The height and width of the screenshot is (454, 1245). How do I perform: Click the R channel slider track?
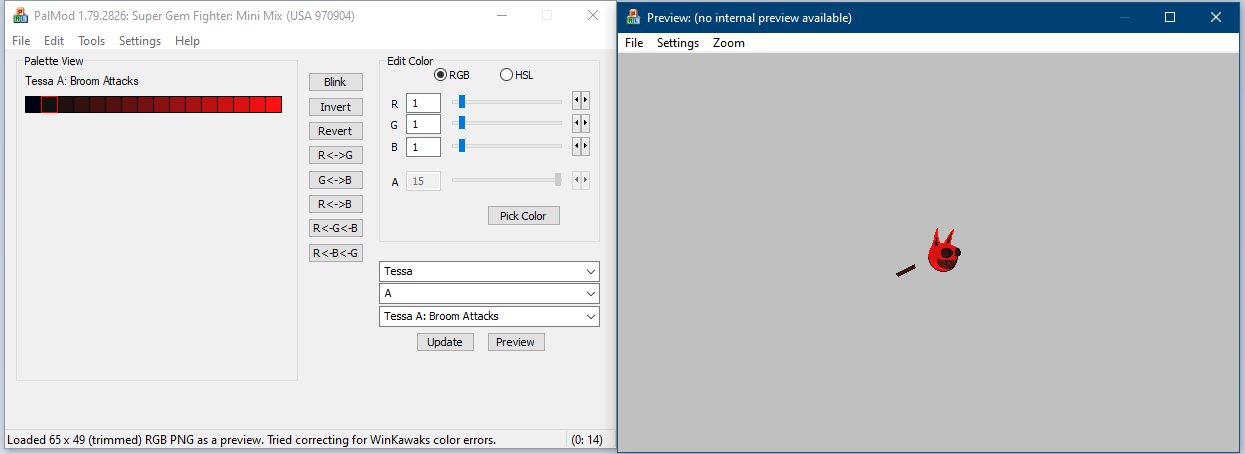pyautogui.click(x=510, y=101)
